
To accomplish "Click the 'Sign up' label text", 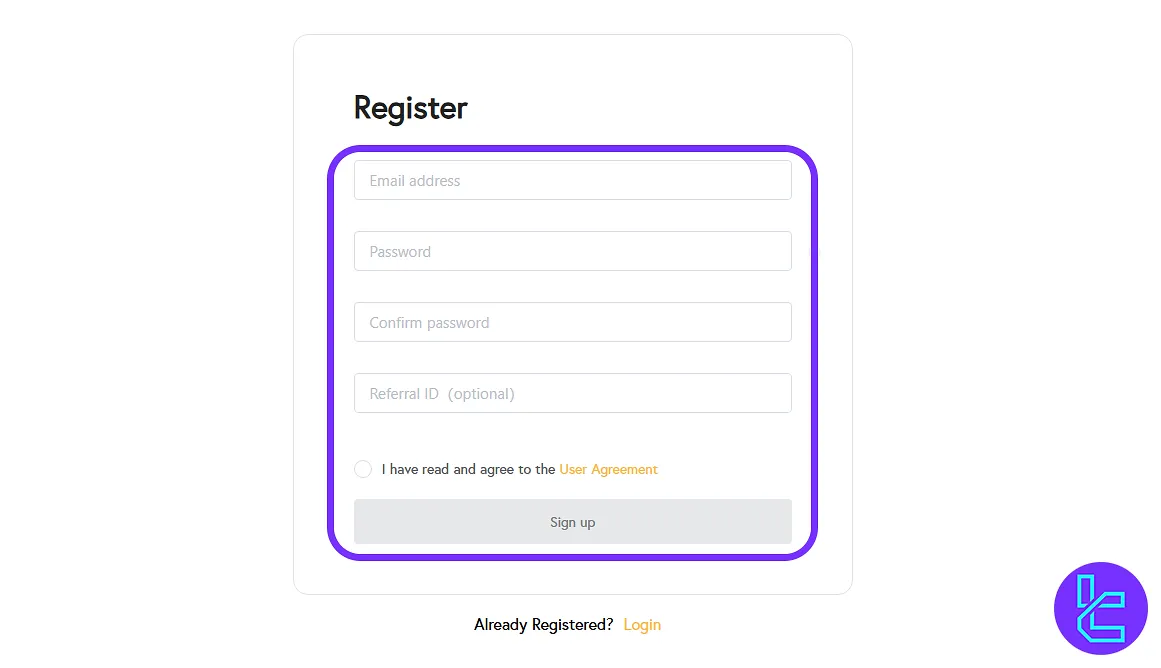I will [x=572, y=522].
